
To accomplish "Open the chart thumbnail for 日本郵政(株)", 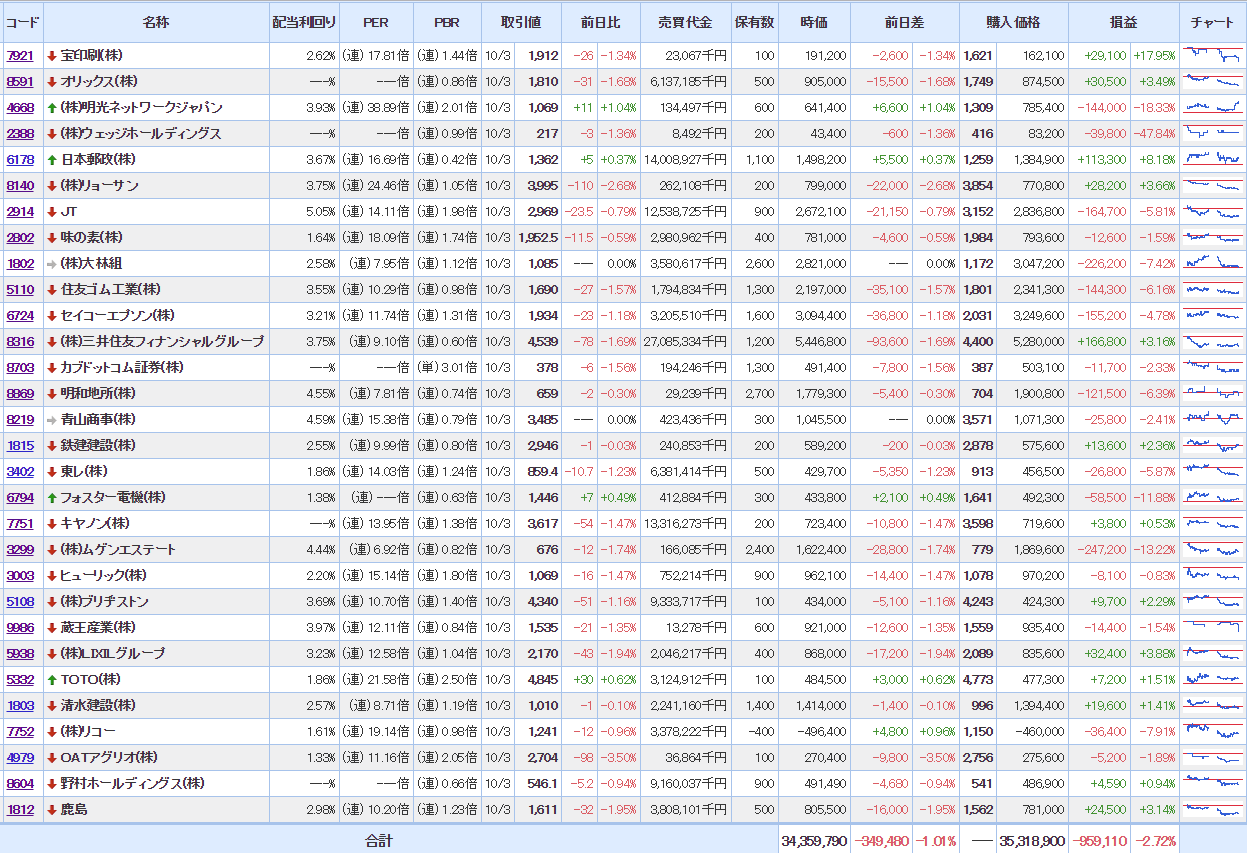I will (x=1212, y=159).
